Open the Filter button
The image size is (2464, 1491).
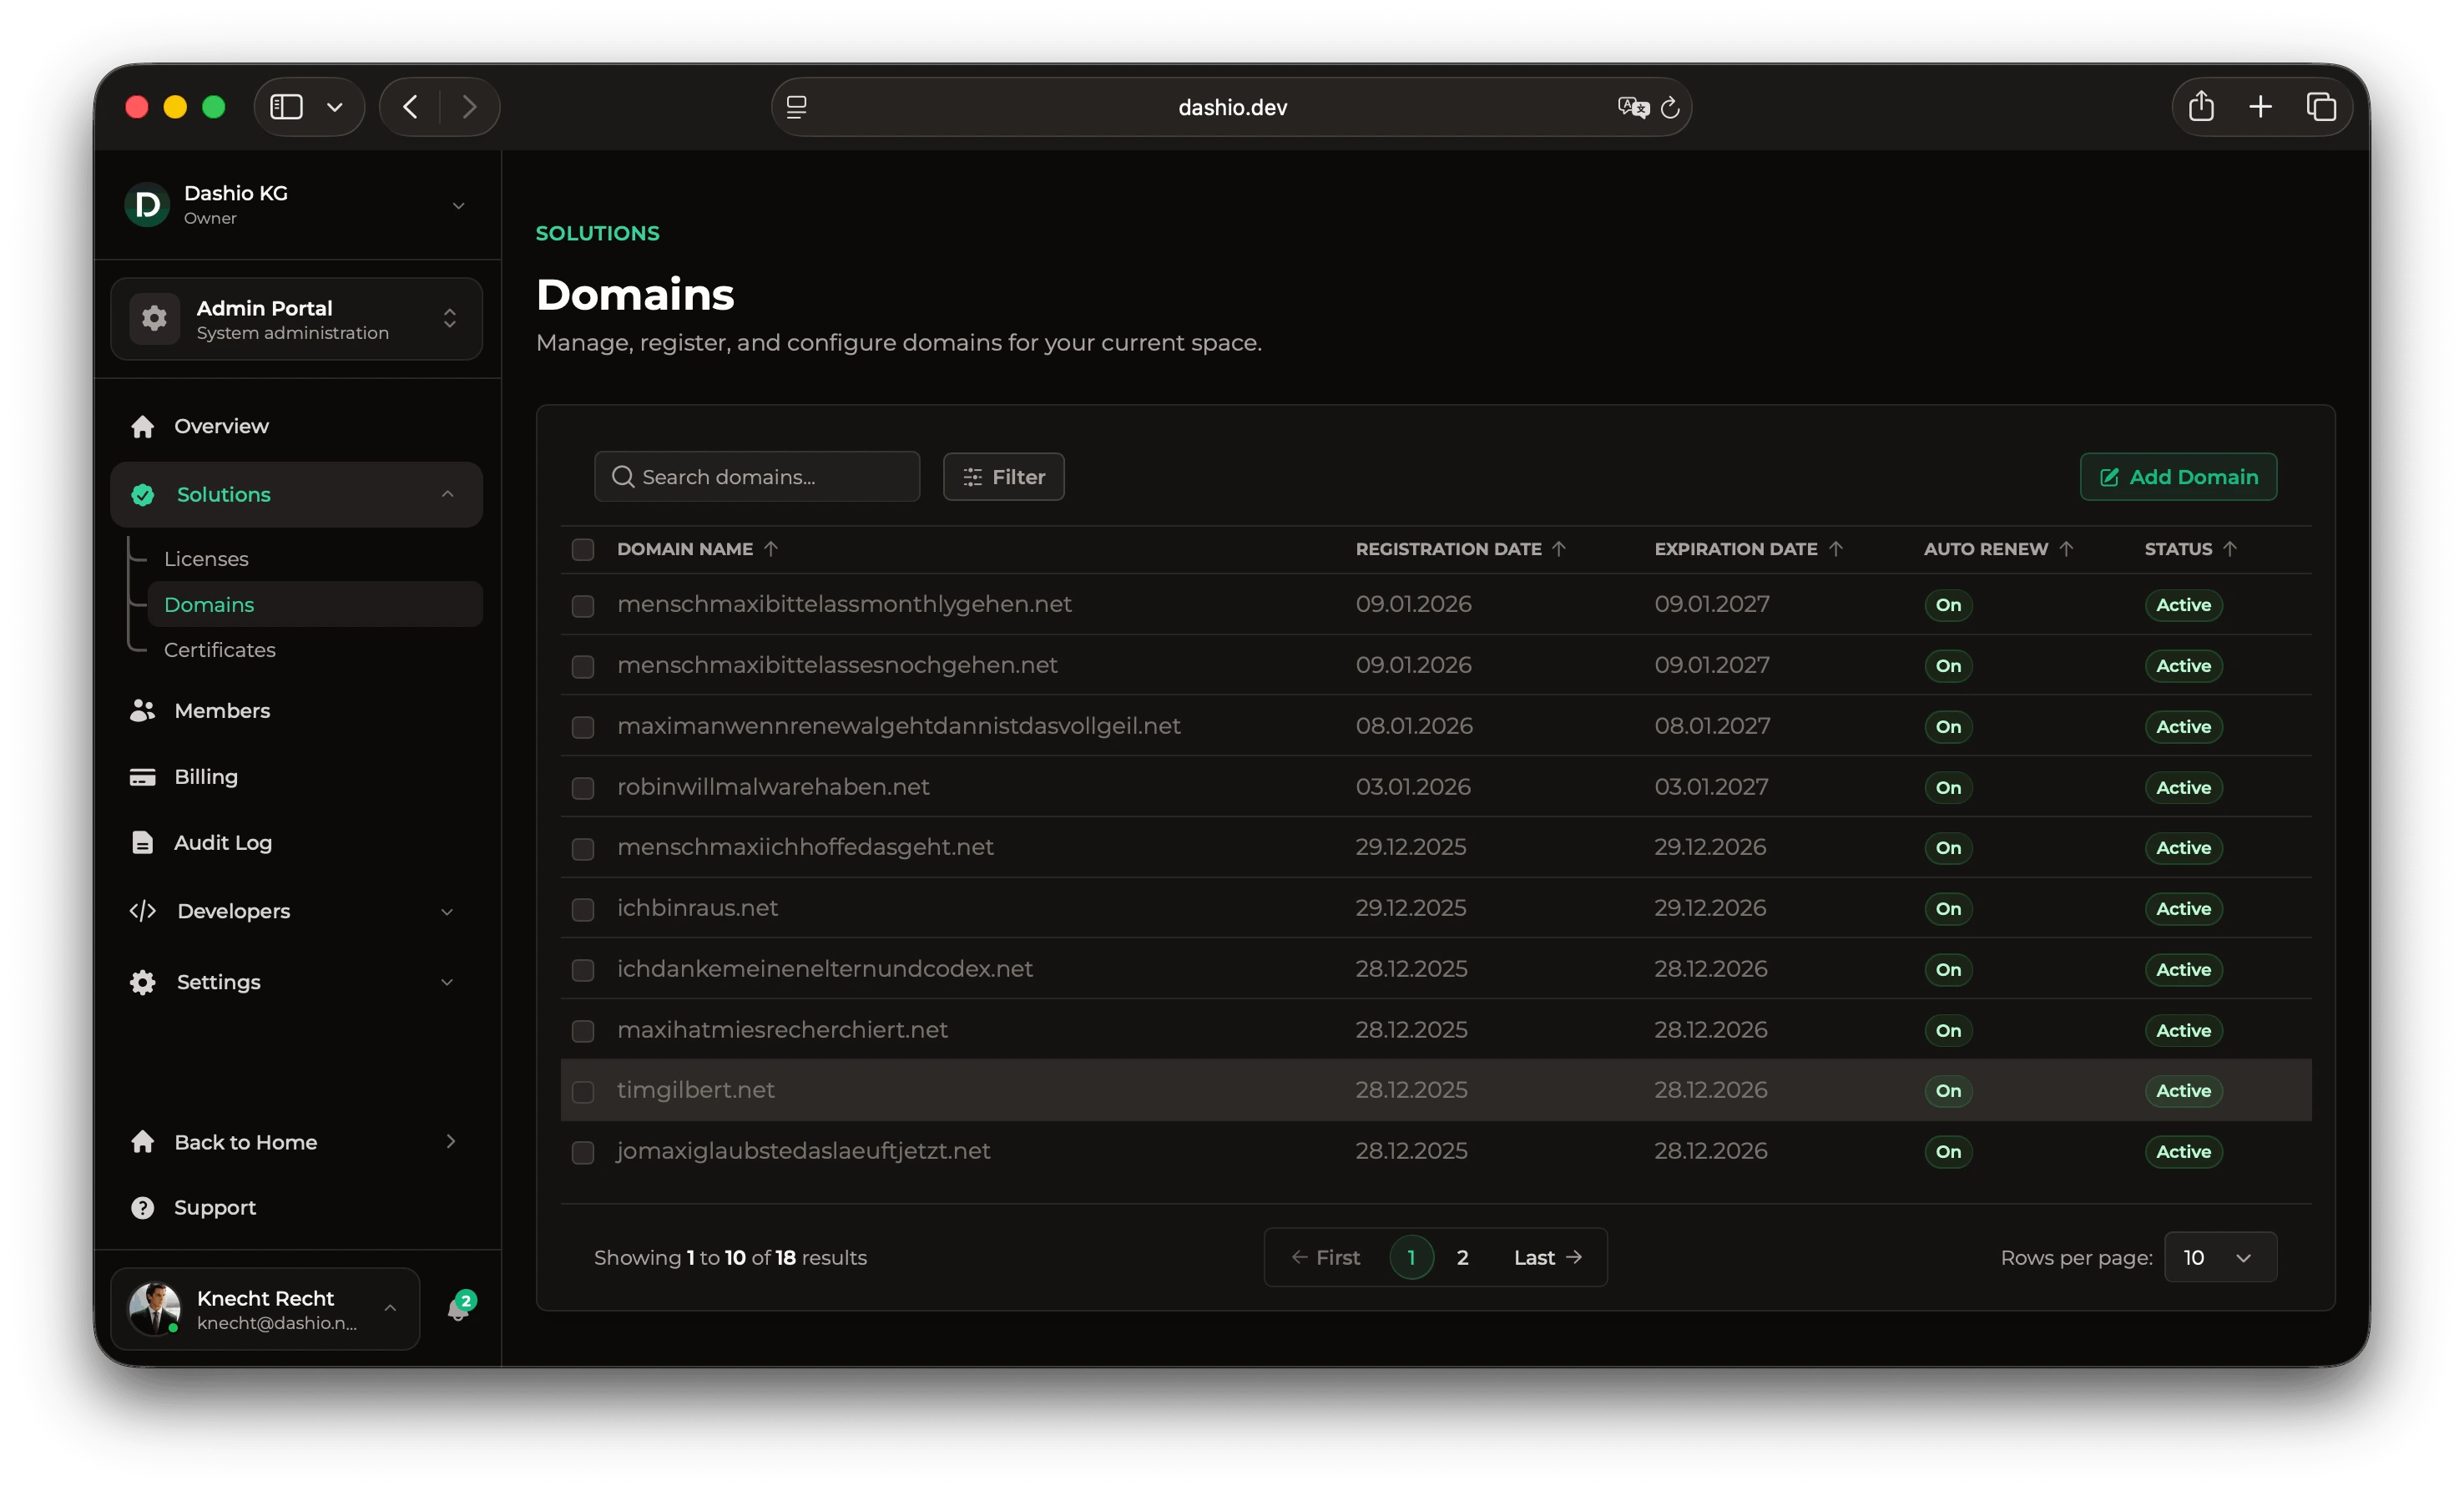[1003, 477]
